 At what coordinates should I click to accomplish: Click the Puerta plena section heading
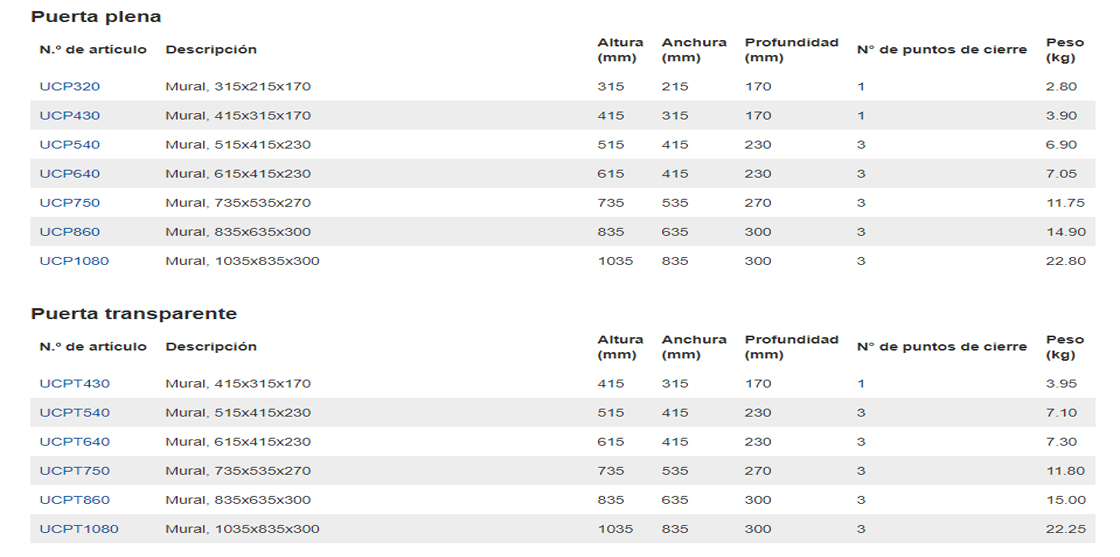pos(96,17)
